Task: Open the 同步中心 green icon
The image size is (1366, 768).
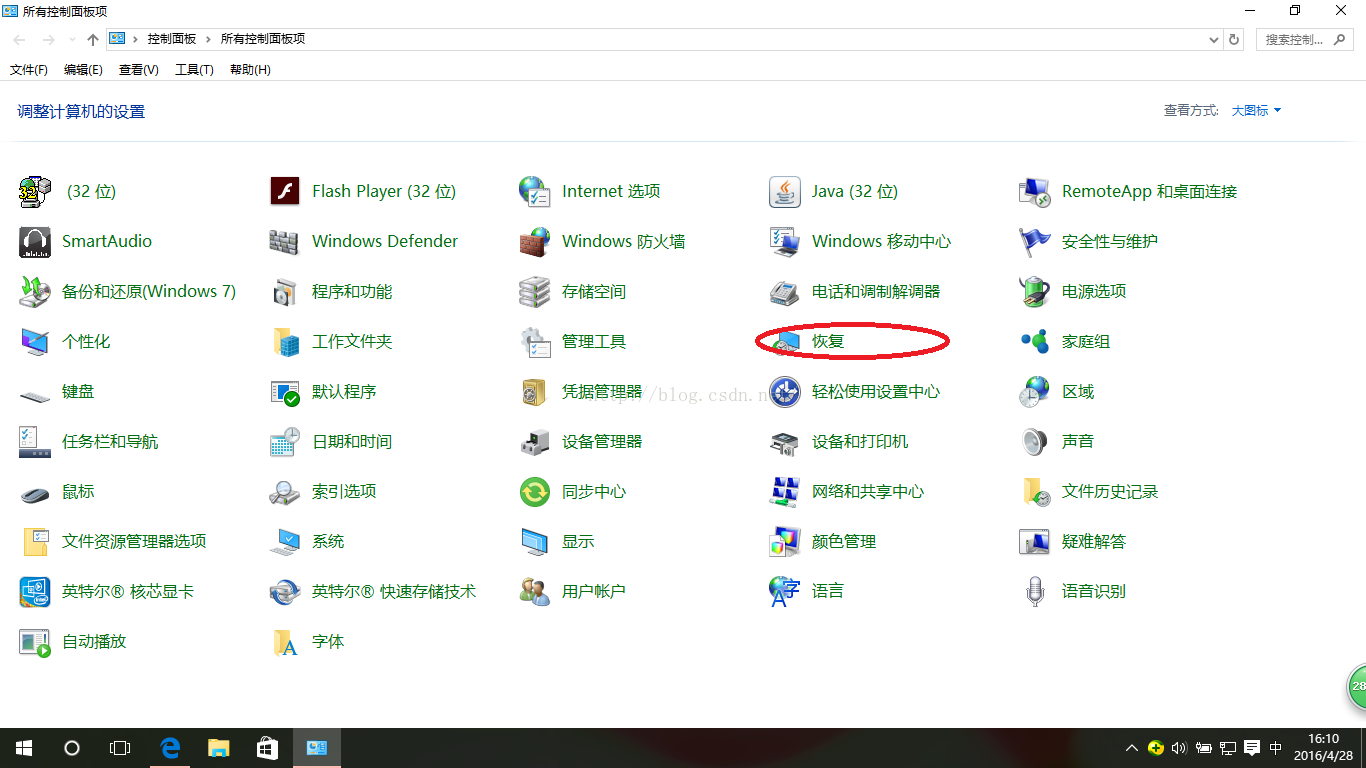Action: tap(535, 491)
